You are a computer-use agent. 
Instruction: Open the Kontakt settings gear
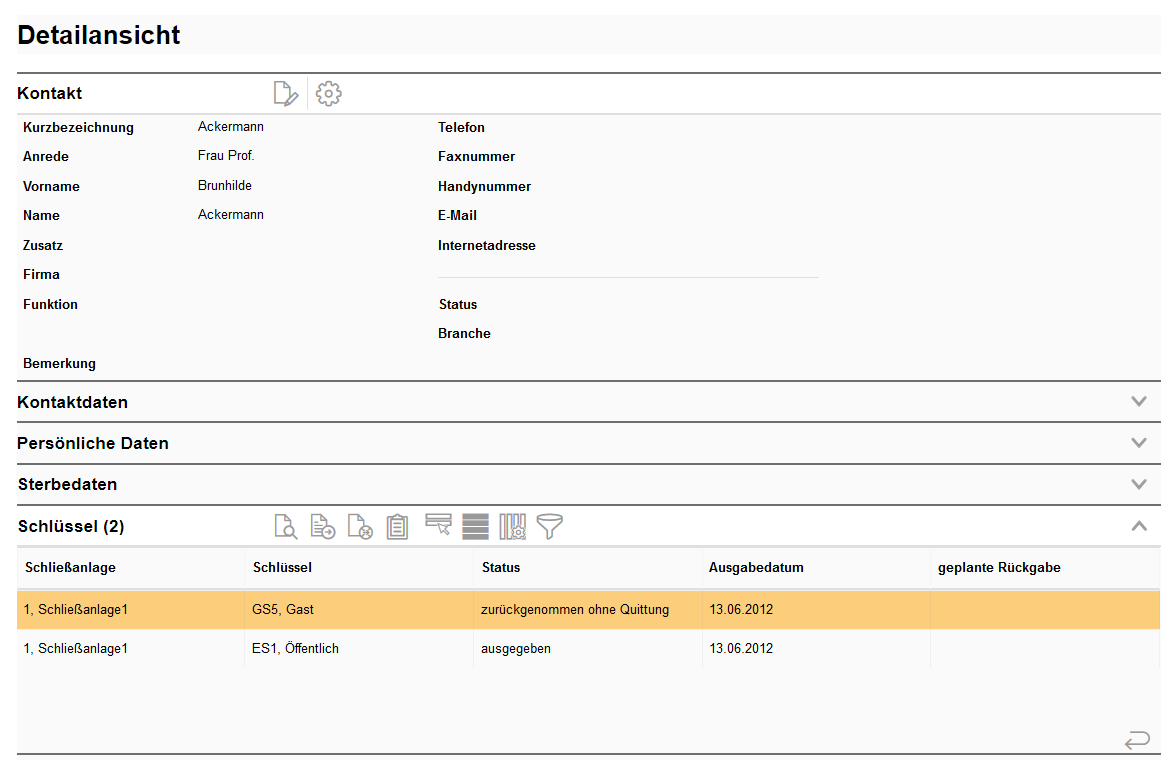click(x=328, y=94)
